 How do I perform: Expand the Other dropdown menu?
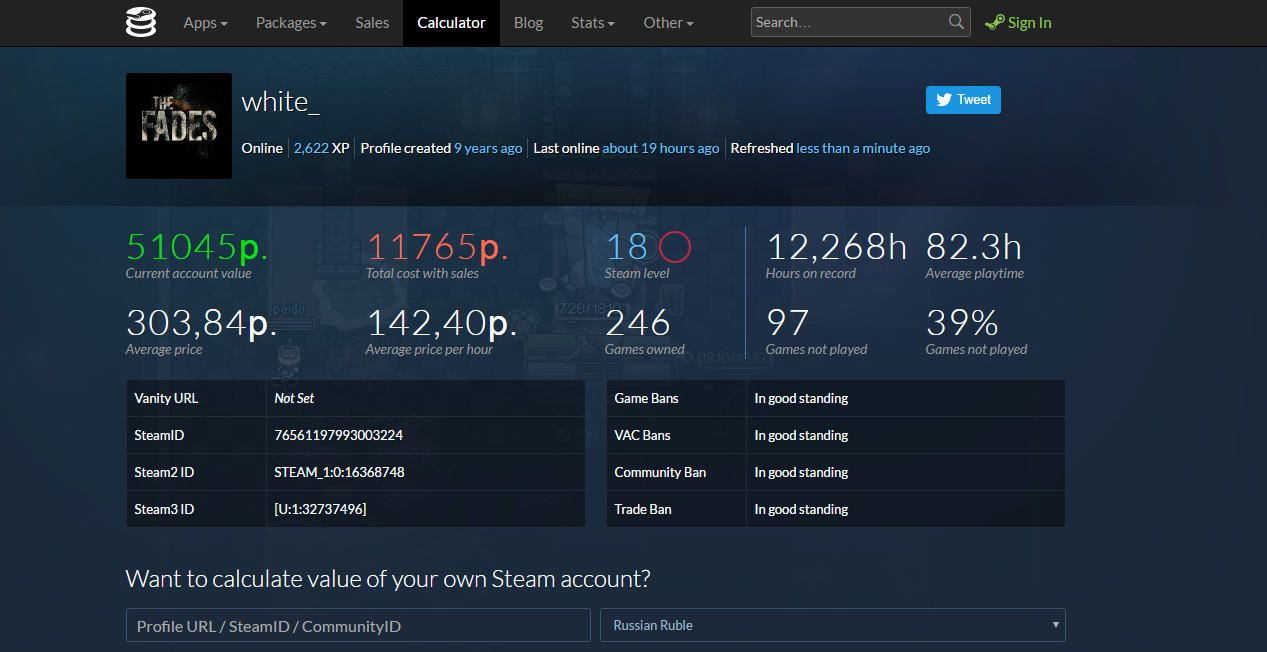[x=668, y=22]
